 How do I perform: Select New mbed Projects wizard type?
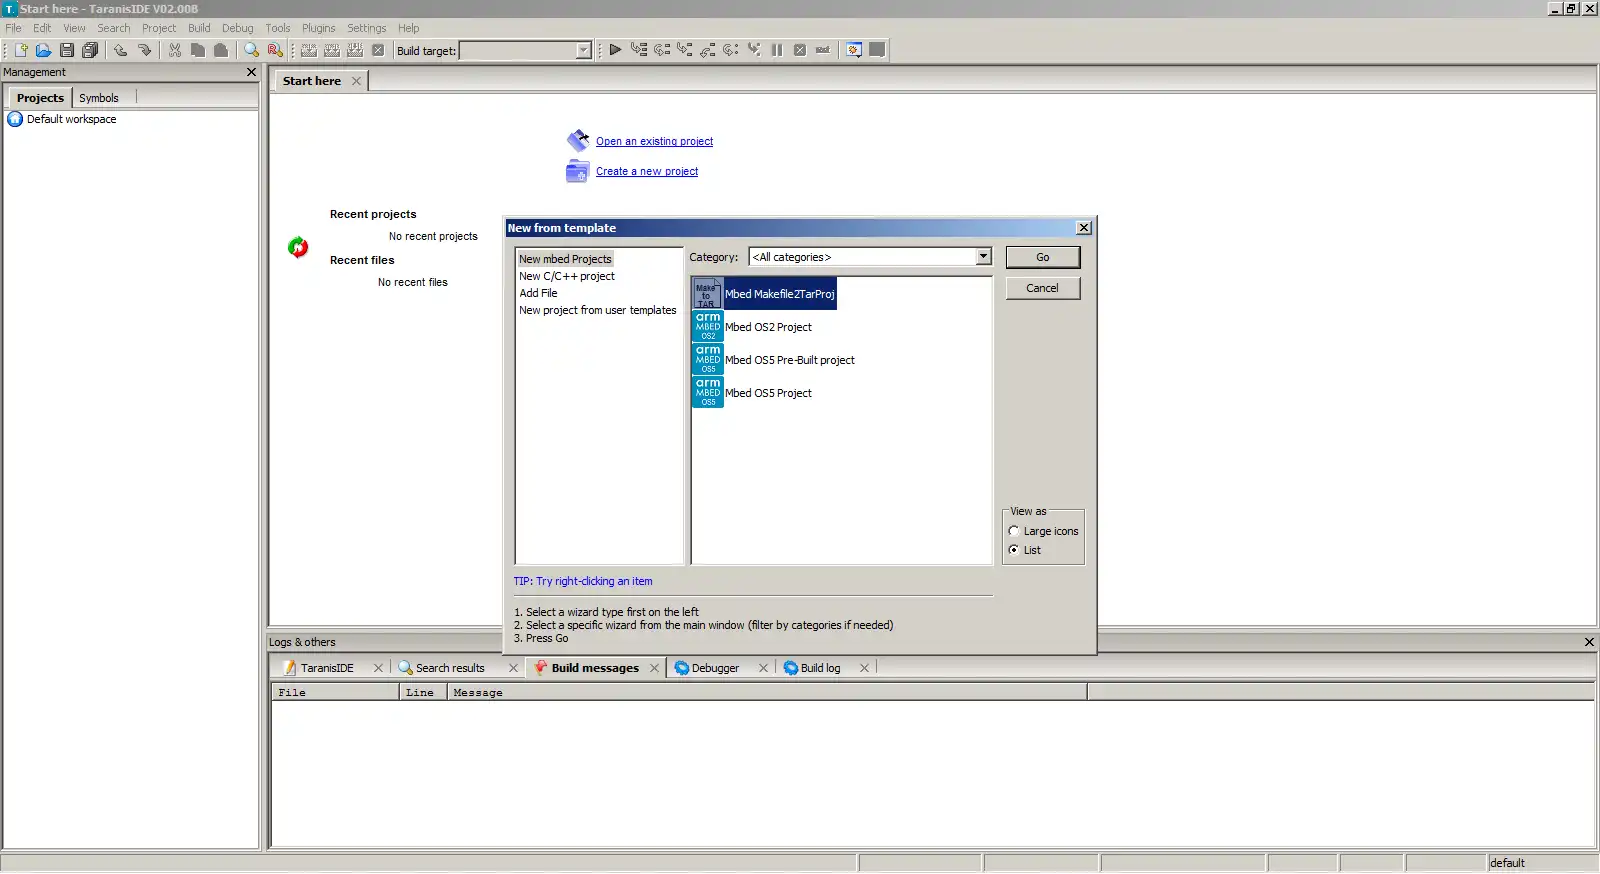565,259
